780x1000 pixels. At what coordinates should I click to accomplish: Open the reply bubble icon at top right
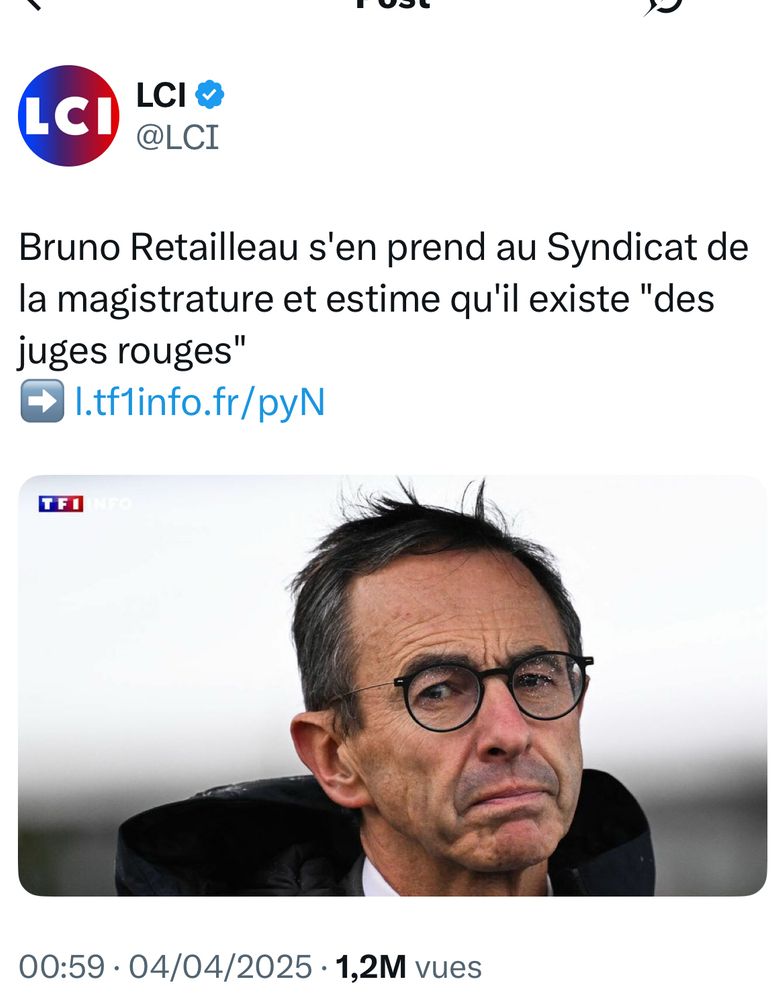(x=663, y=5)
